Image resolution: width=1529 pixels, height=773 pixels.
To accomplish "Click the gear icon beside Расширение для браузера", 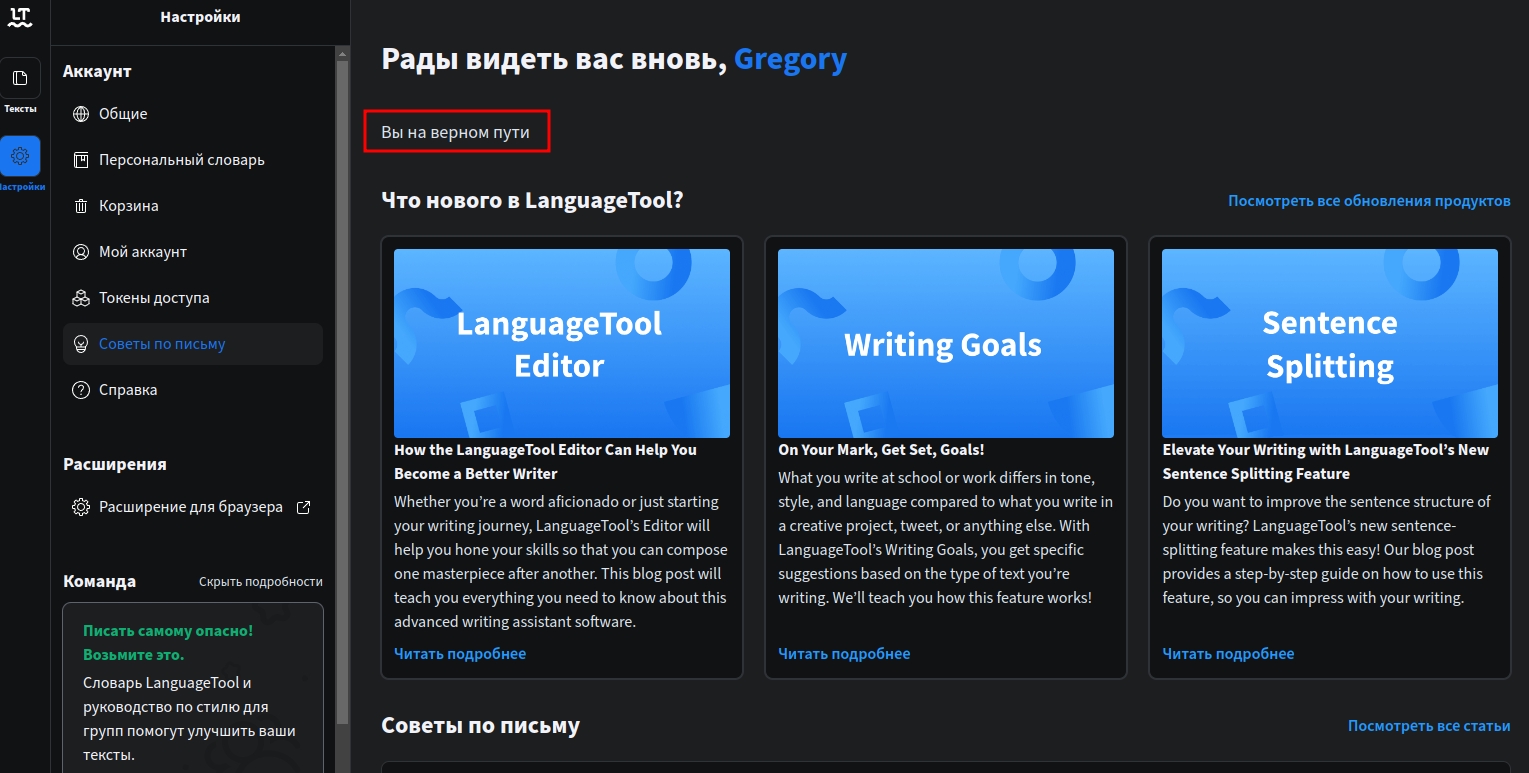I will pos(81,507).
